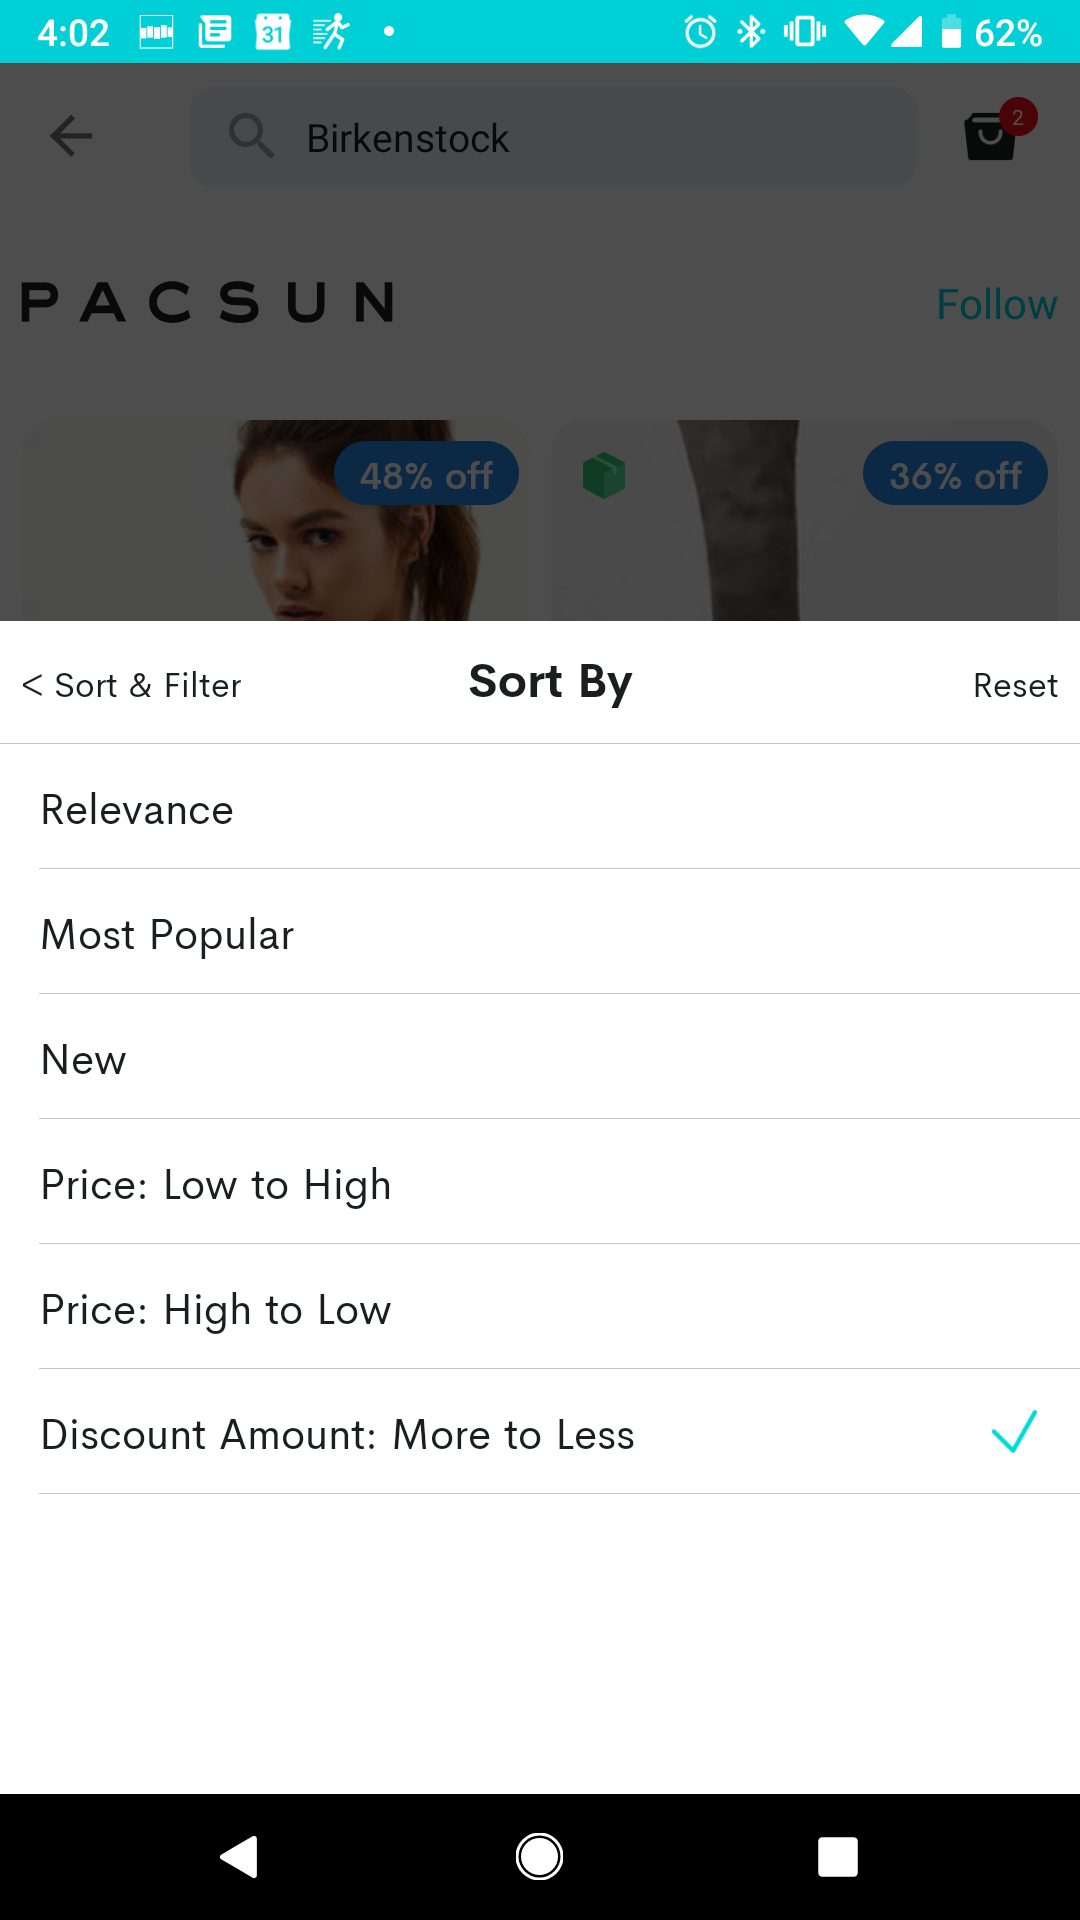Go back to Sort & Filter
The width and height of the screenshot is (1080, 1920).
click(132, 686)
